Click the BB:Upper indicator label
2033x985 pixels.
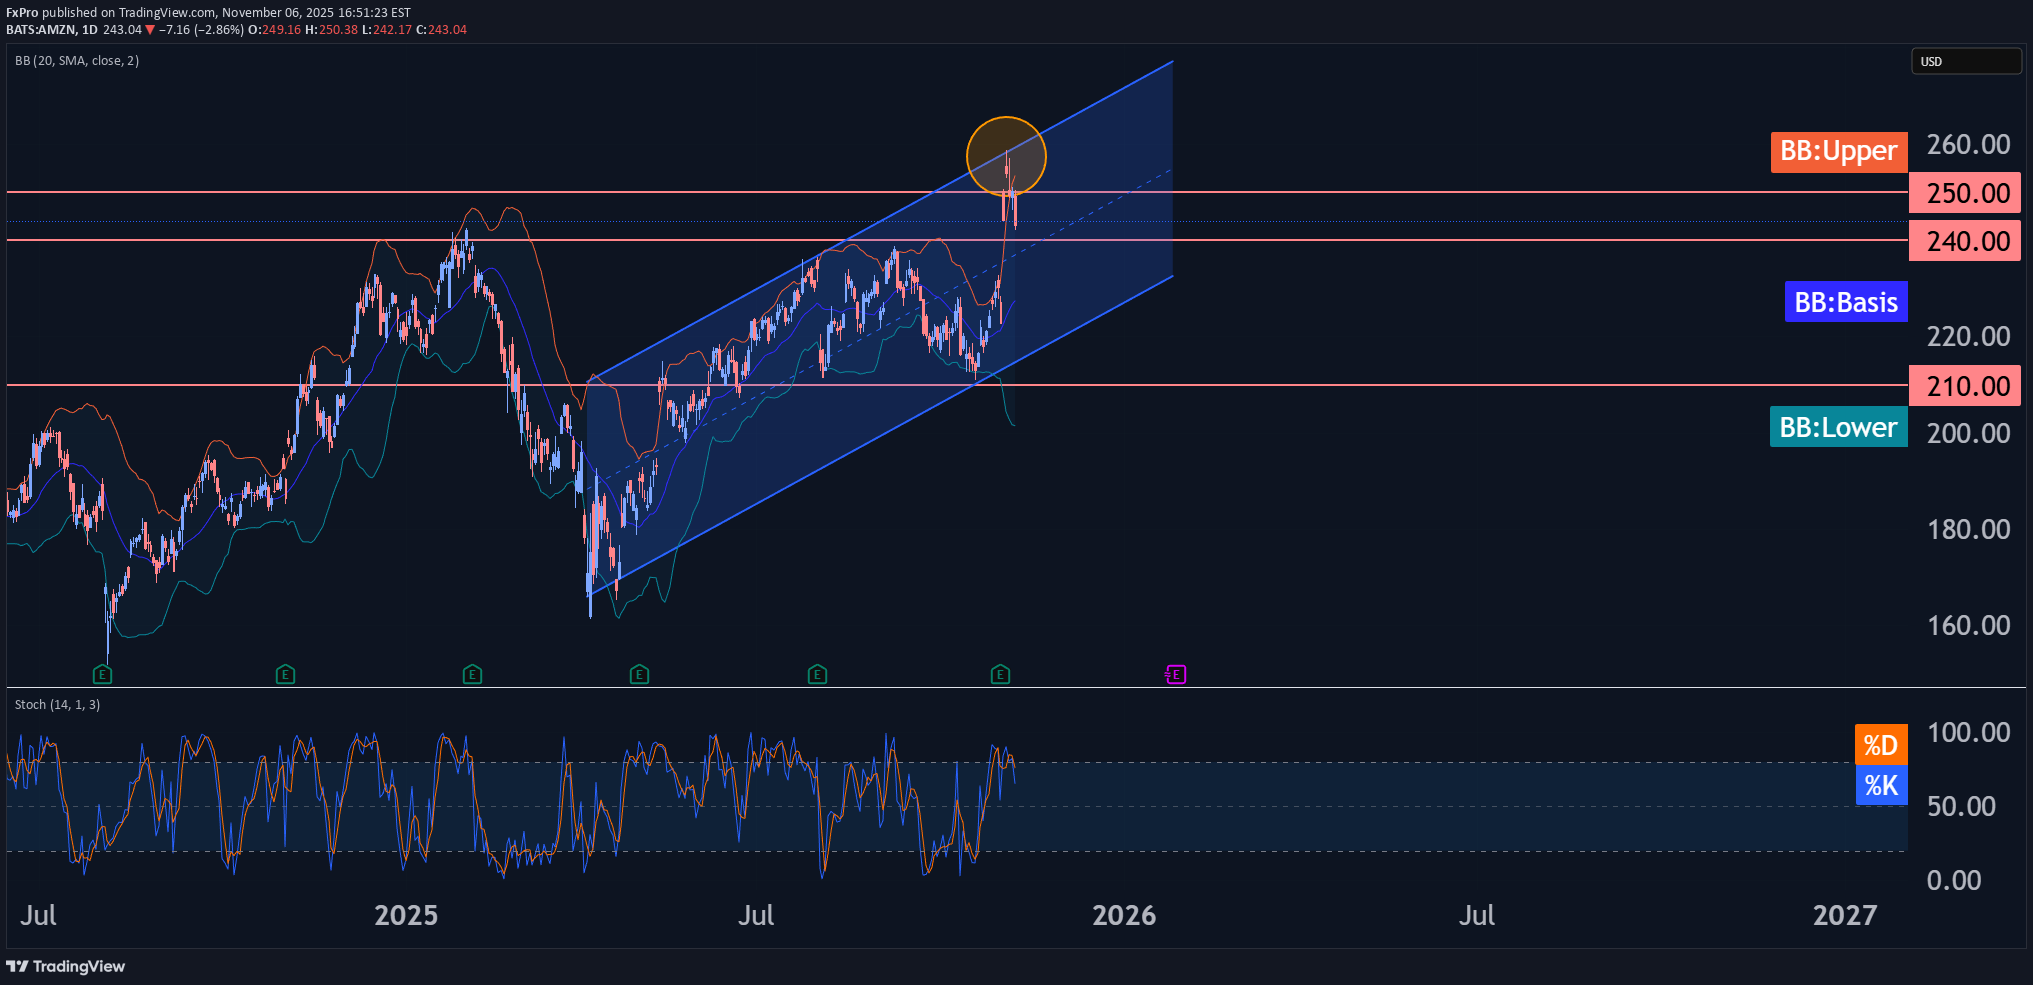(x=1838, y=152)
